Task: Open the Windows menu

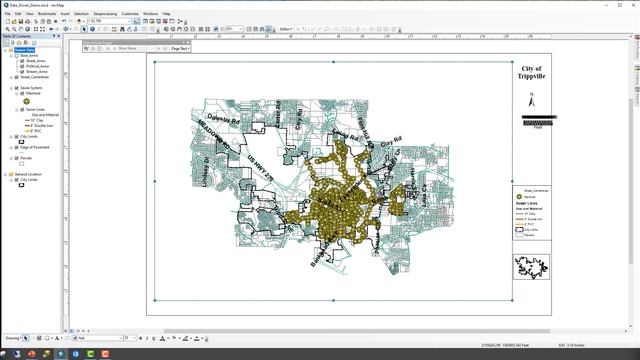Action: 151,14
